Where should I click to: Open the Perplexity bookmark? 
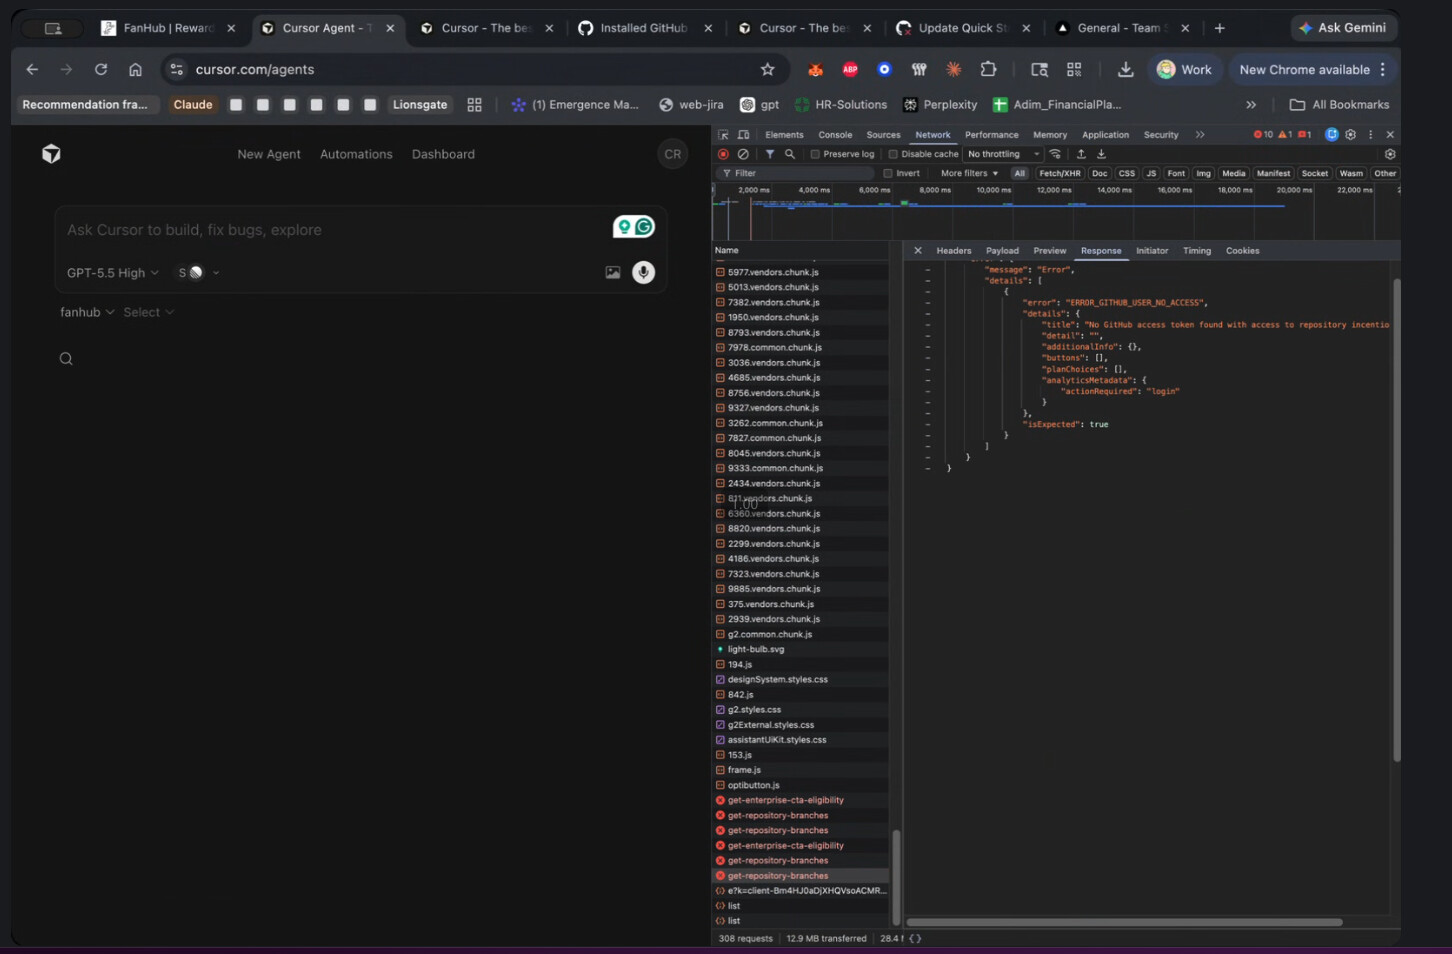[x=940, y=104]
